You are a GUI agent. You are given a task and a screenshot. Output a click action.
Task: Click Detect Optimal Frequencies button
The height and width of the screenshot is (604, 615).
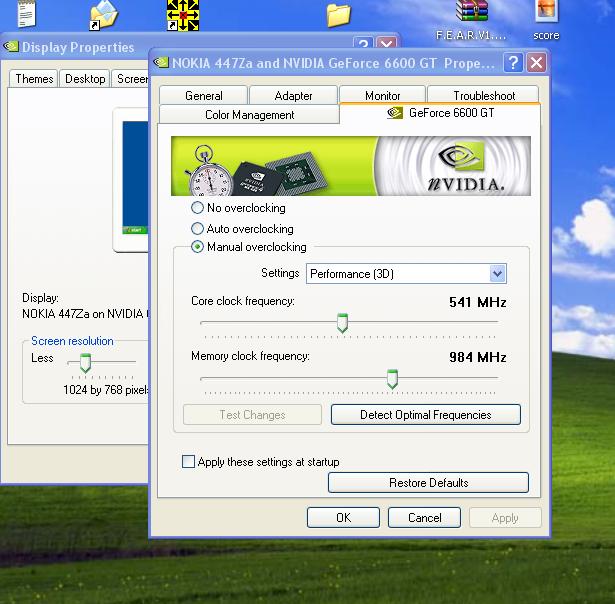coord(426,415)
